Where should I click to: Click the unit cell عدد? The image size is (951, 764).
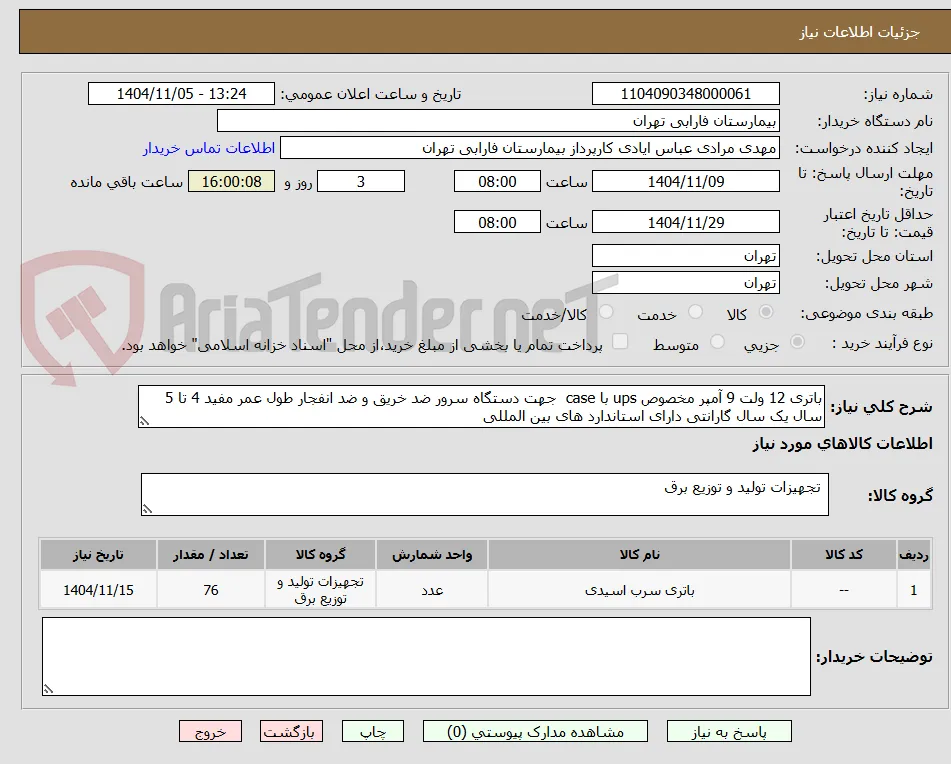click(x=432, y=589)
